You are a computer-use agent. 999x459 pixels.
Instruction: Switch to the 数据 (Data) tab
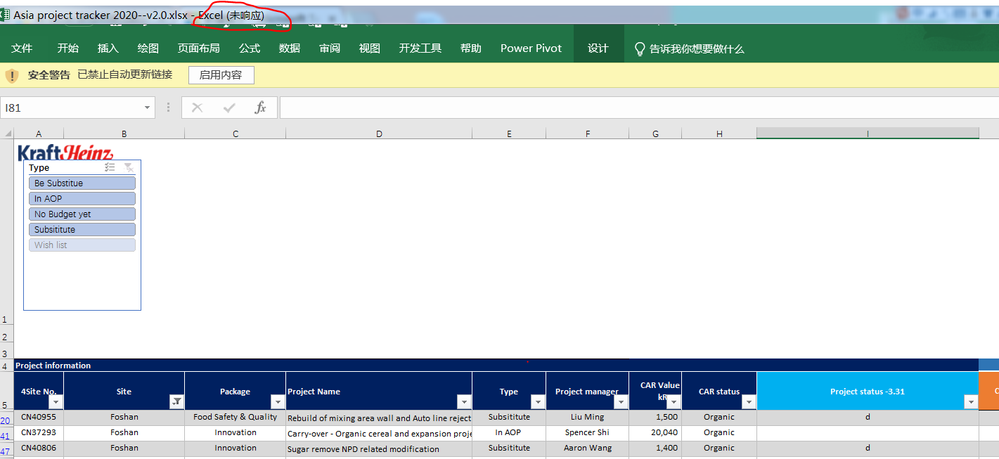click(x=289, y=48)
